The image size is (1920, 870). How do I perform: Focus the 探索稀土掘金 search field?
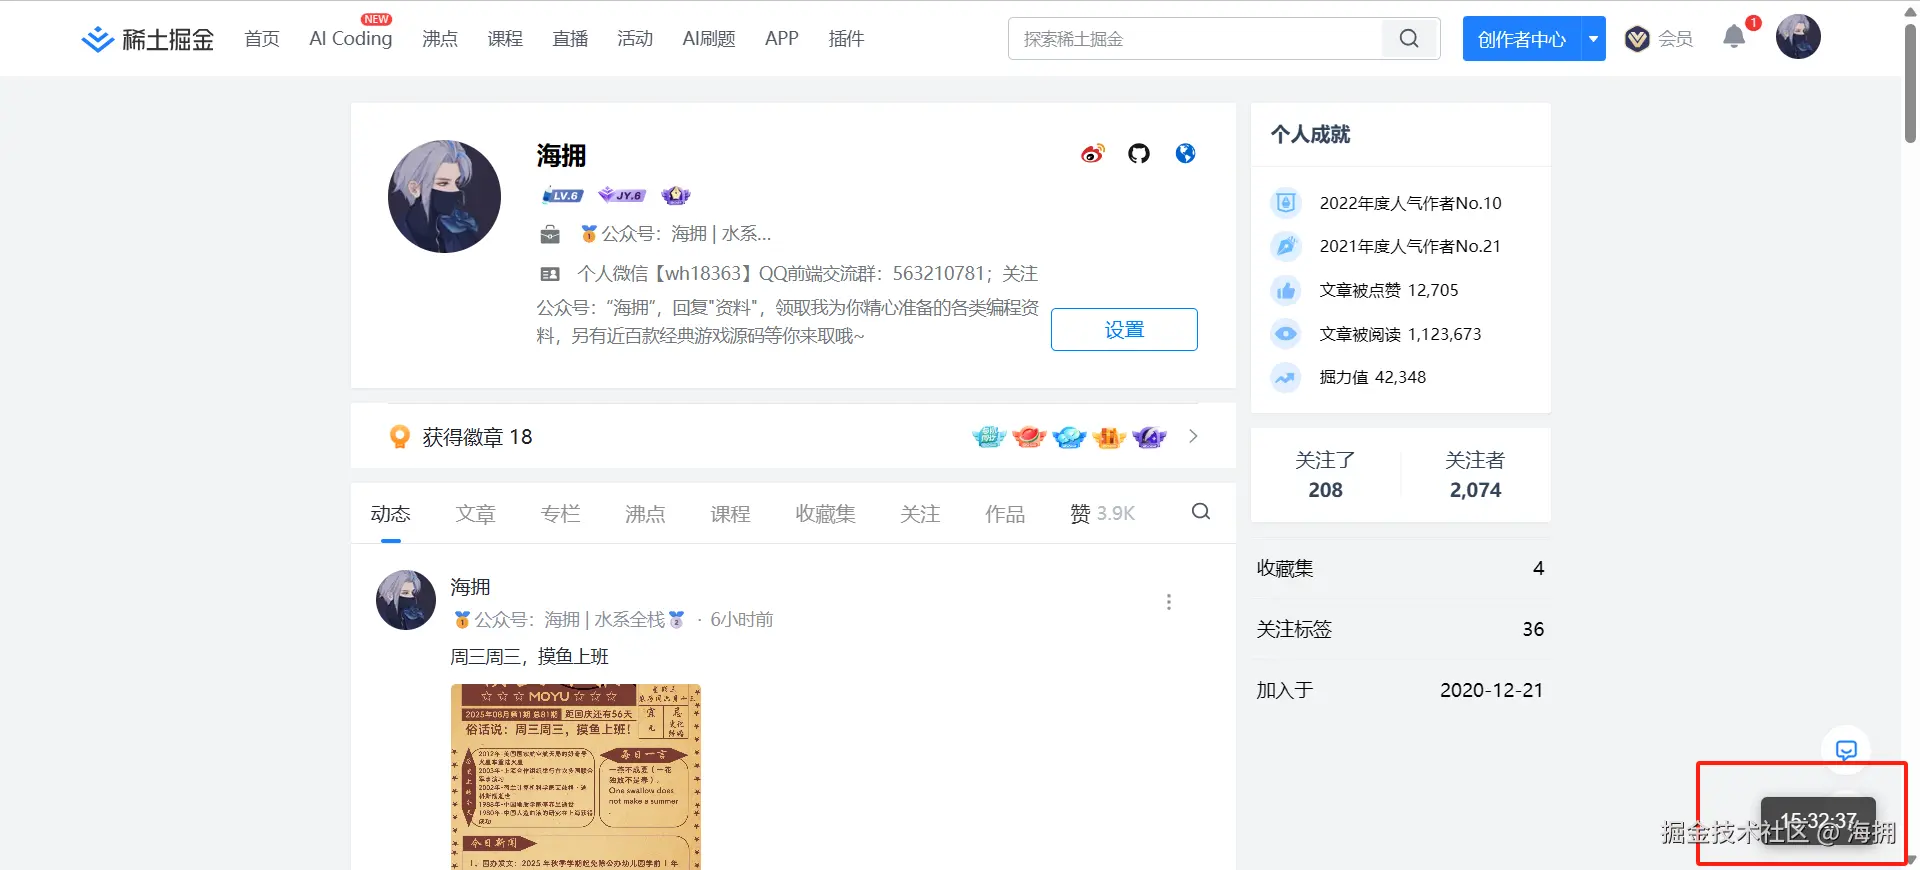pyautogui.click(x=1196, y=39)
